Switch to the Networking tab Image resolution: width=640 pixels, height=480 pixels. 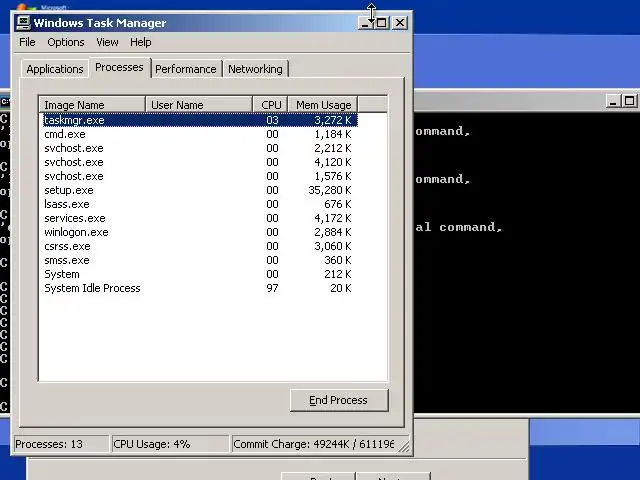coord(255,69)
